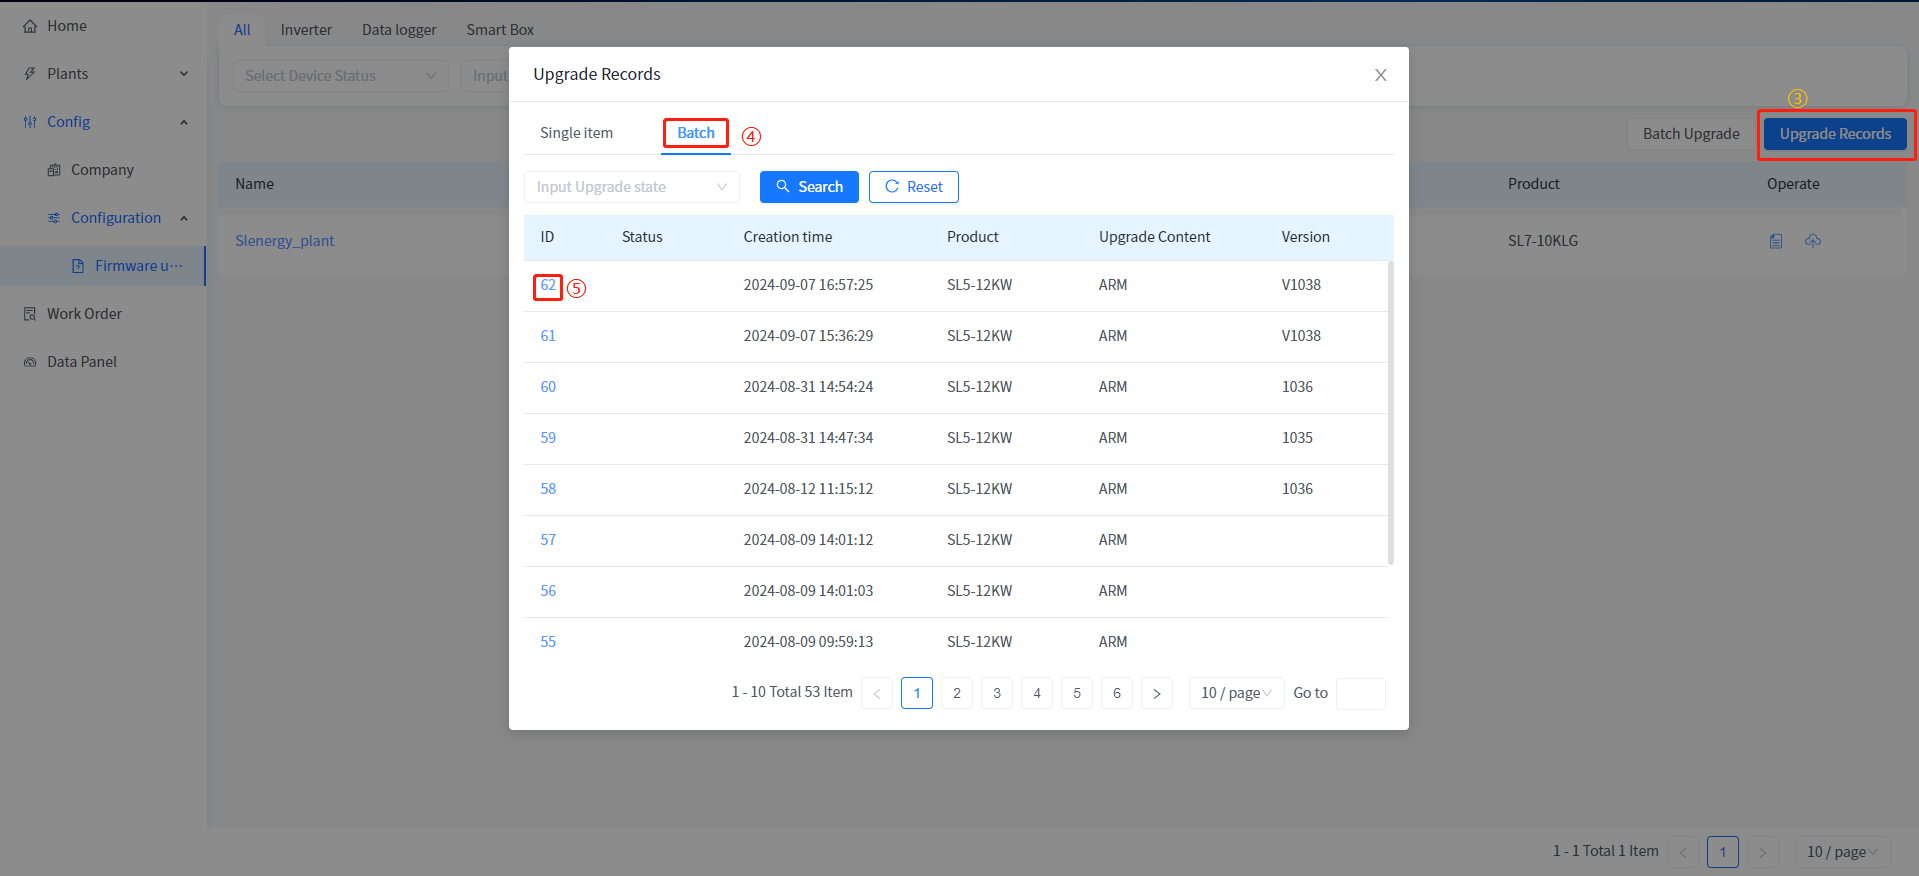Expand the 10 / page selector in dialog

click(1235, 693)
